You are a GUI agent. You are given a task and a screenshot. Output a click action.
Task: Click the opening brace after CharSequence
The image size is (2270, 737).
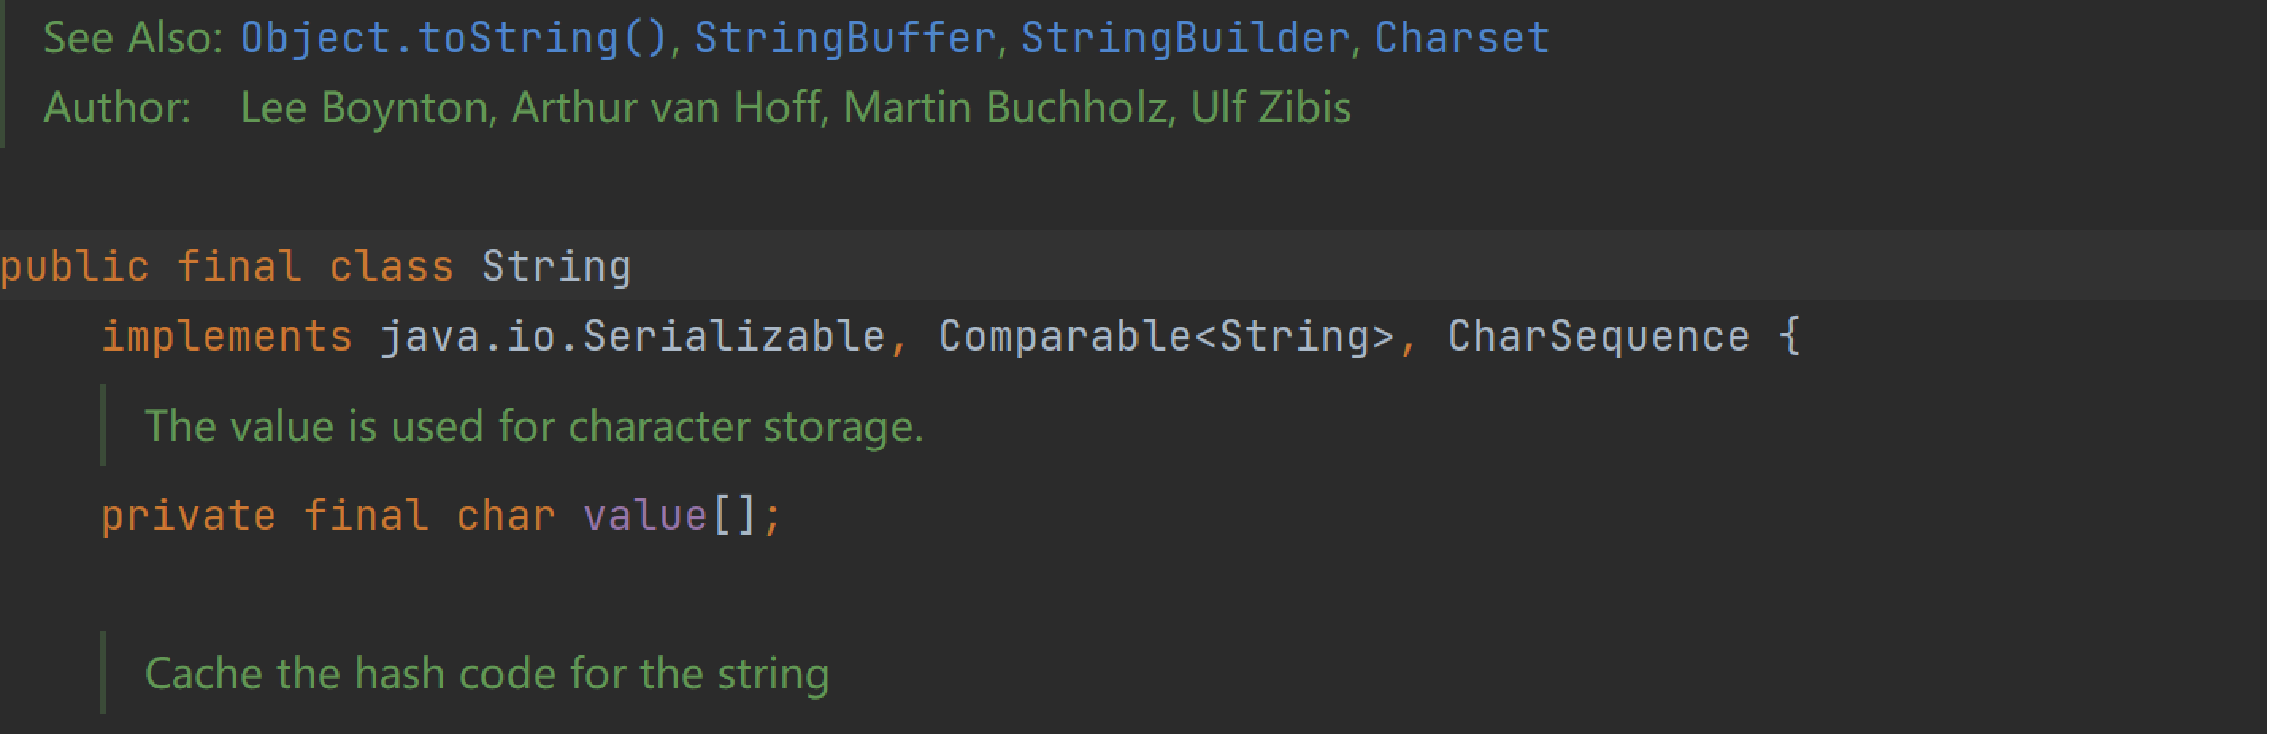tap(1790, 337)
